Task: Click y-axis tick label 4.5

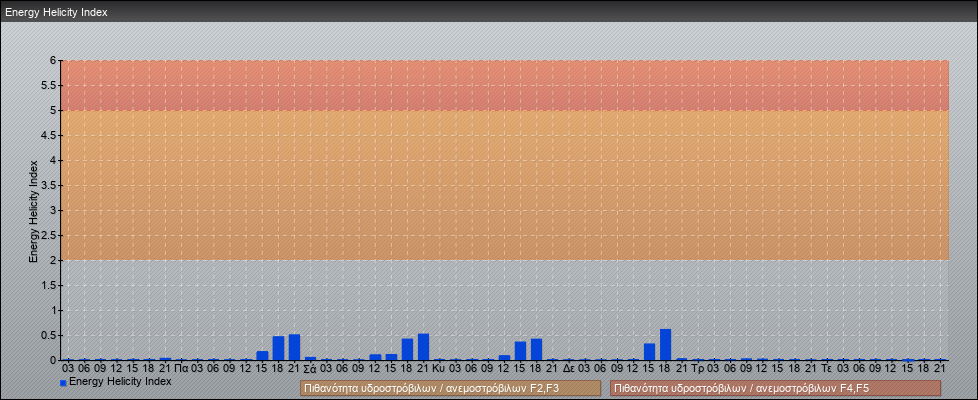Action: pyautogui.click(x=49, y=135)
